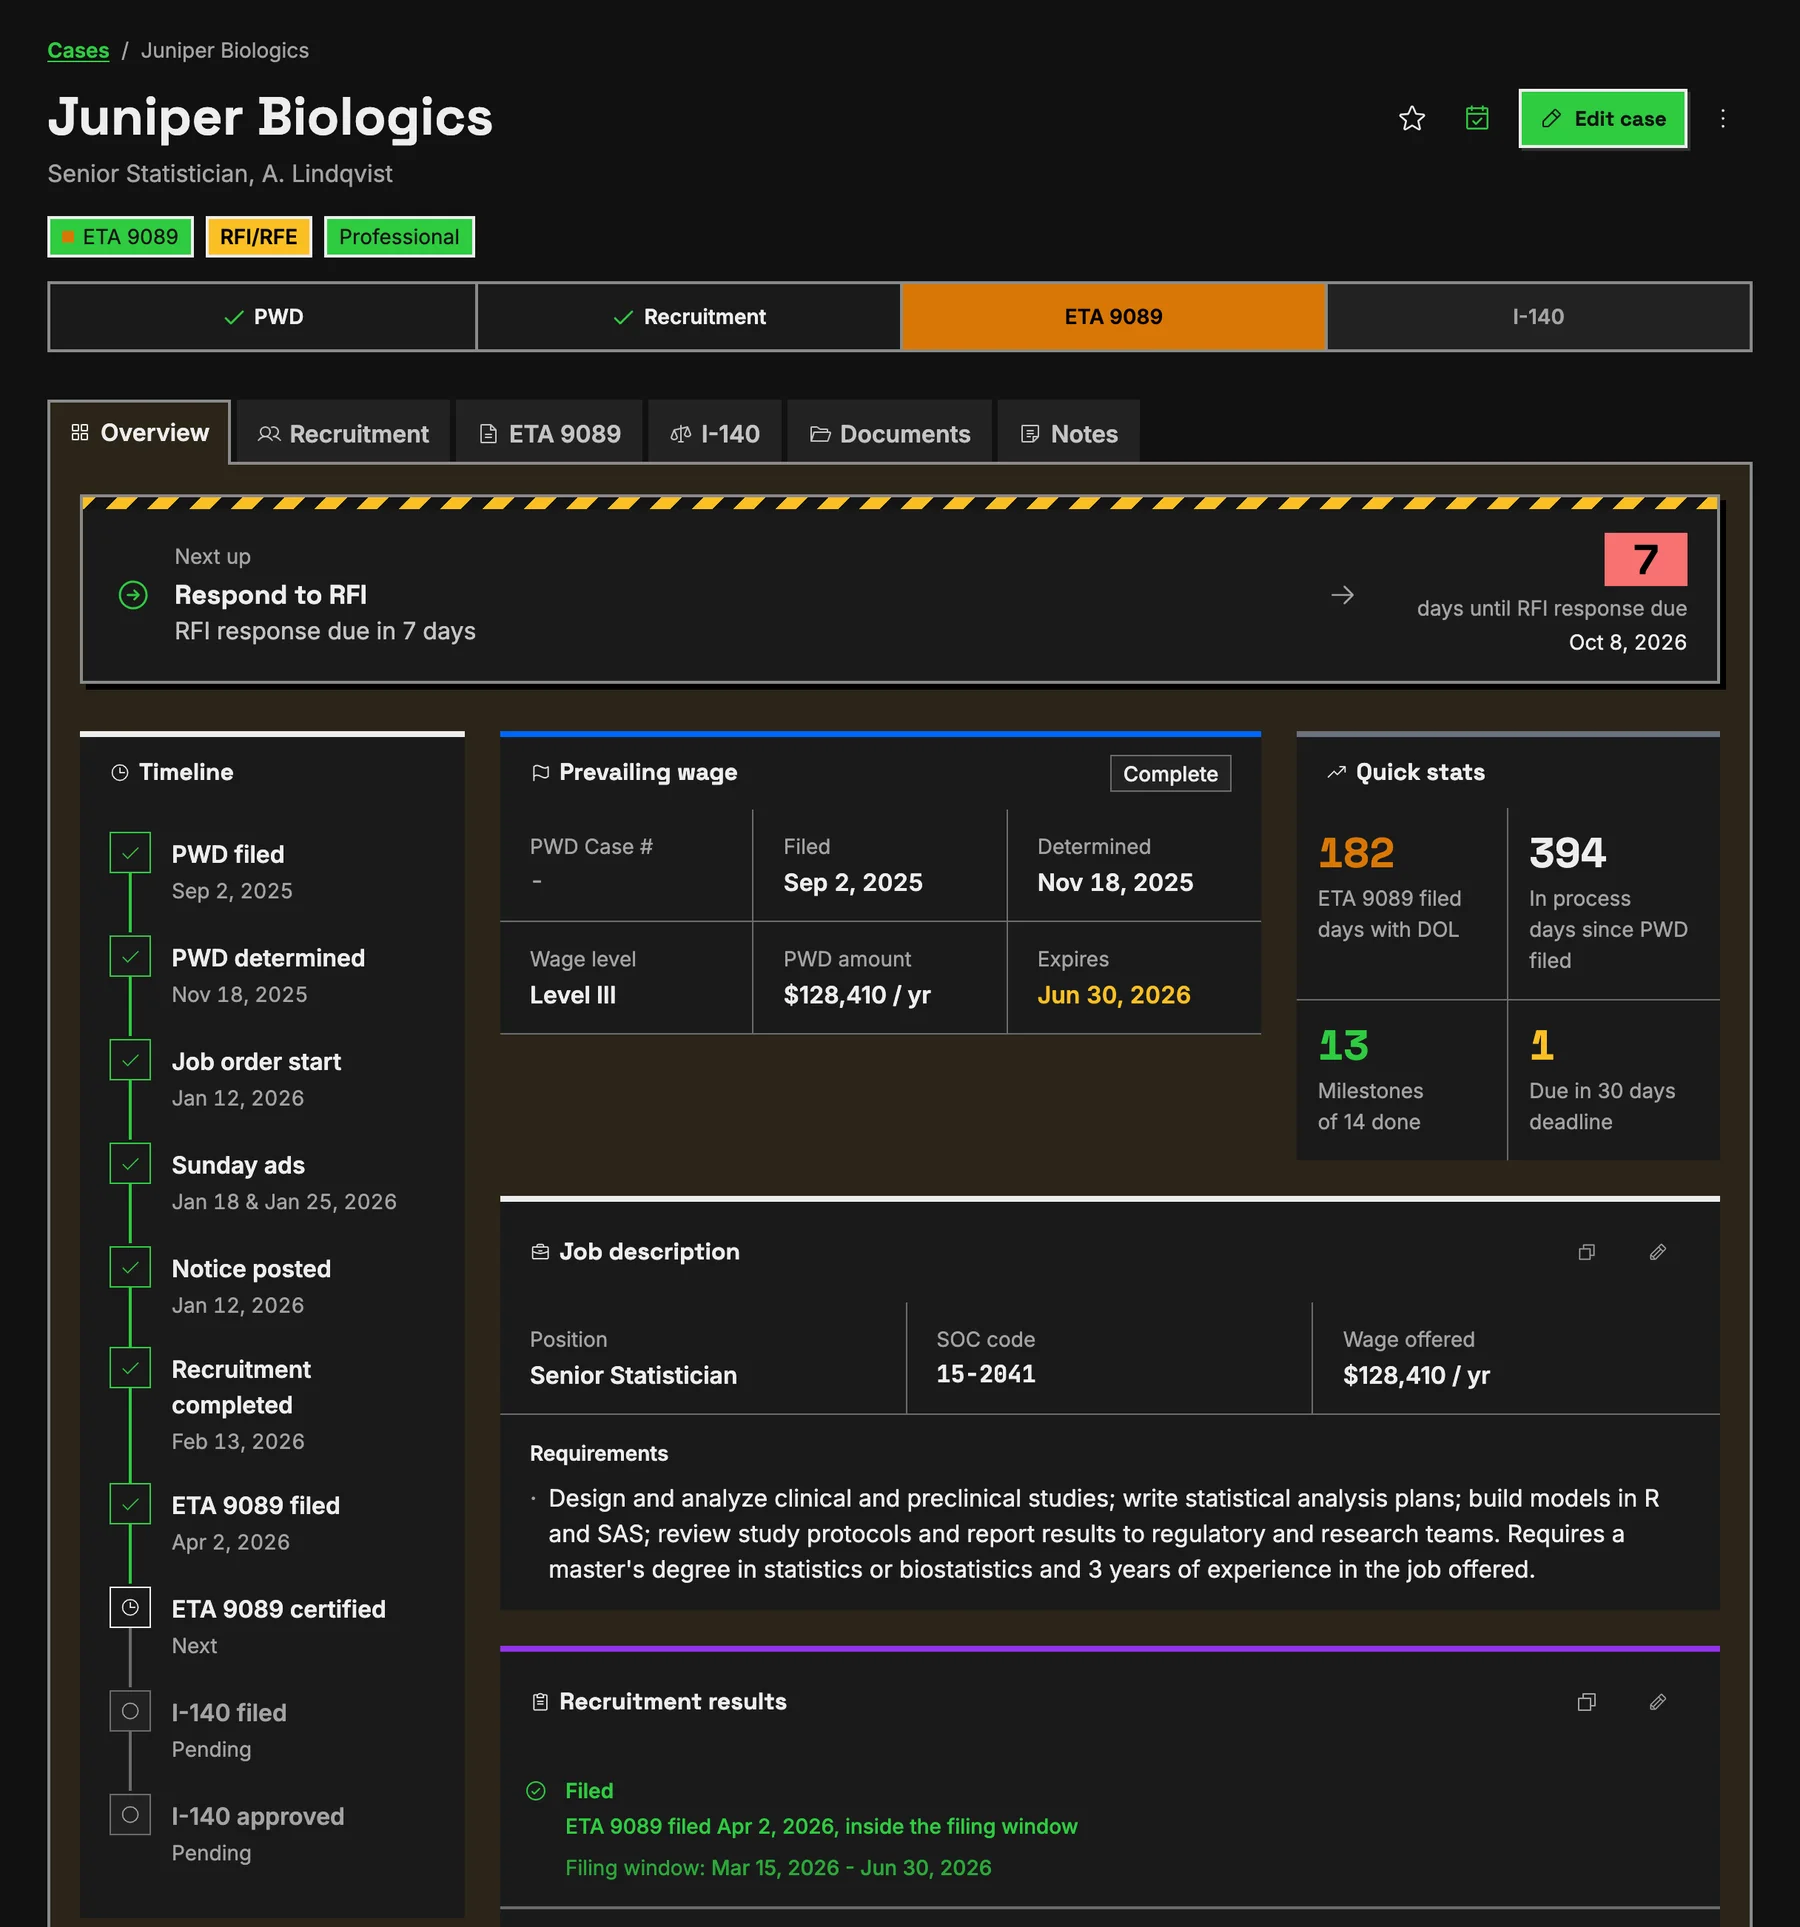1800x1927 pixels.
Task: Star the Juniper Biologics case
Action: 1411,119
